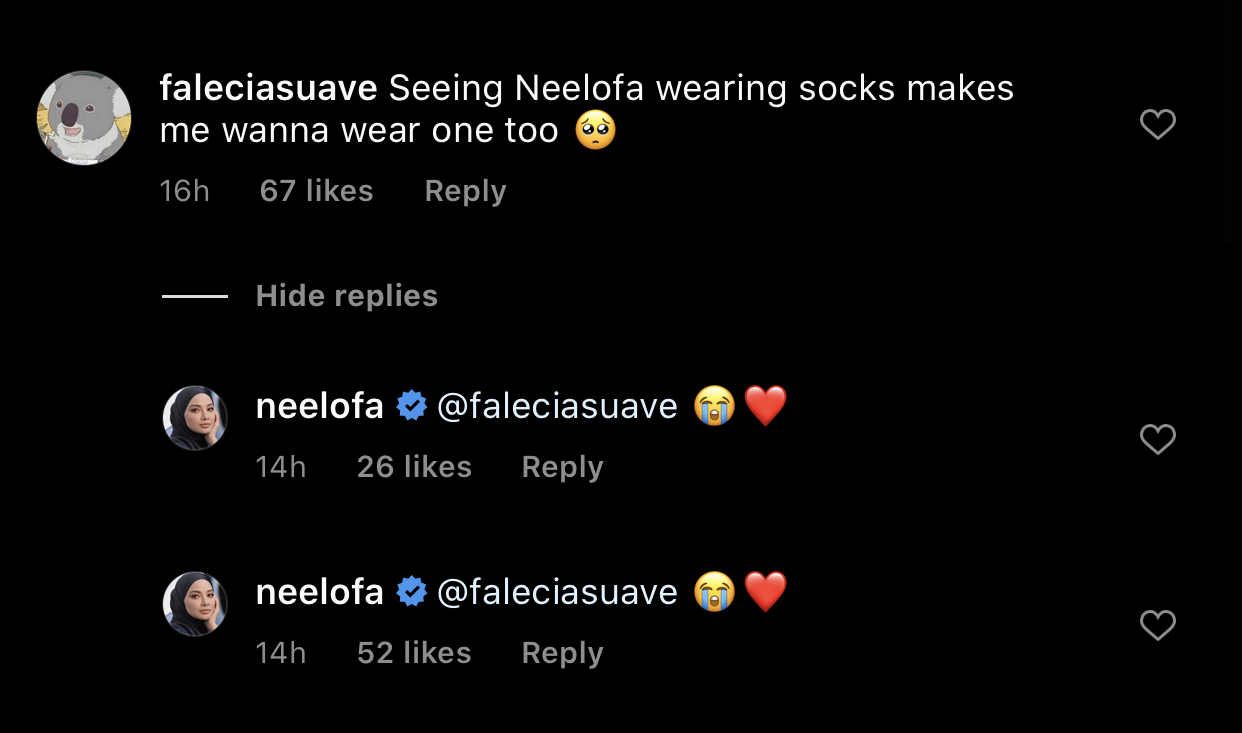Open neelofa's avatar on the 52-likes reply
The width and height of the screenshot is (1242, 733).
[195, 604]
